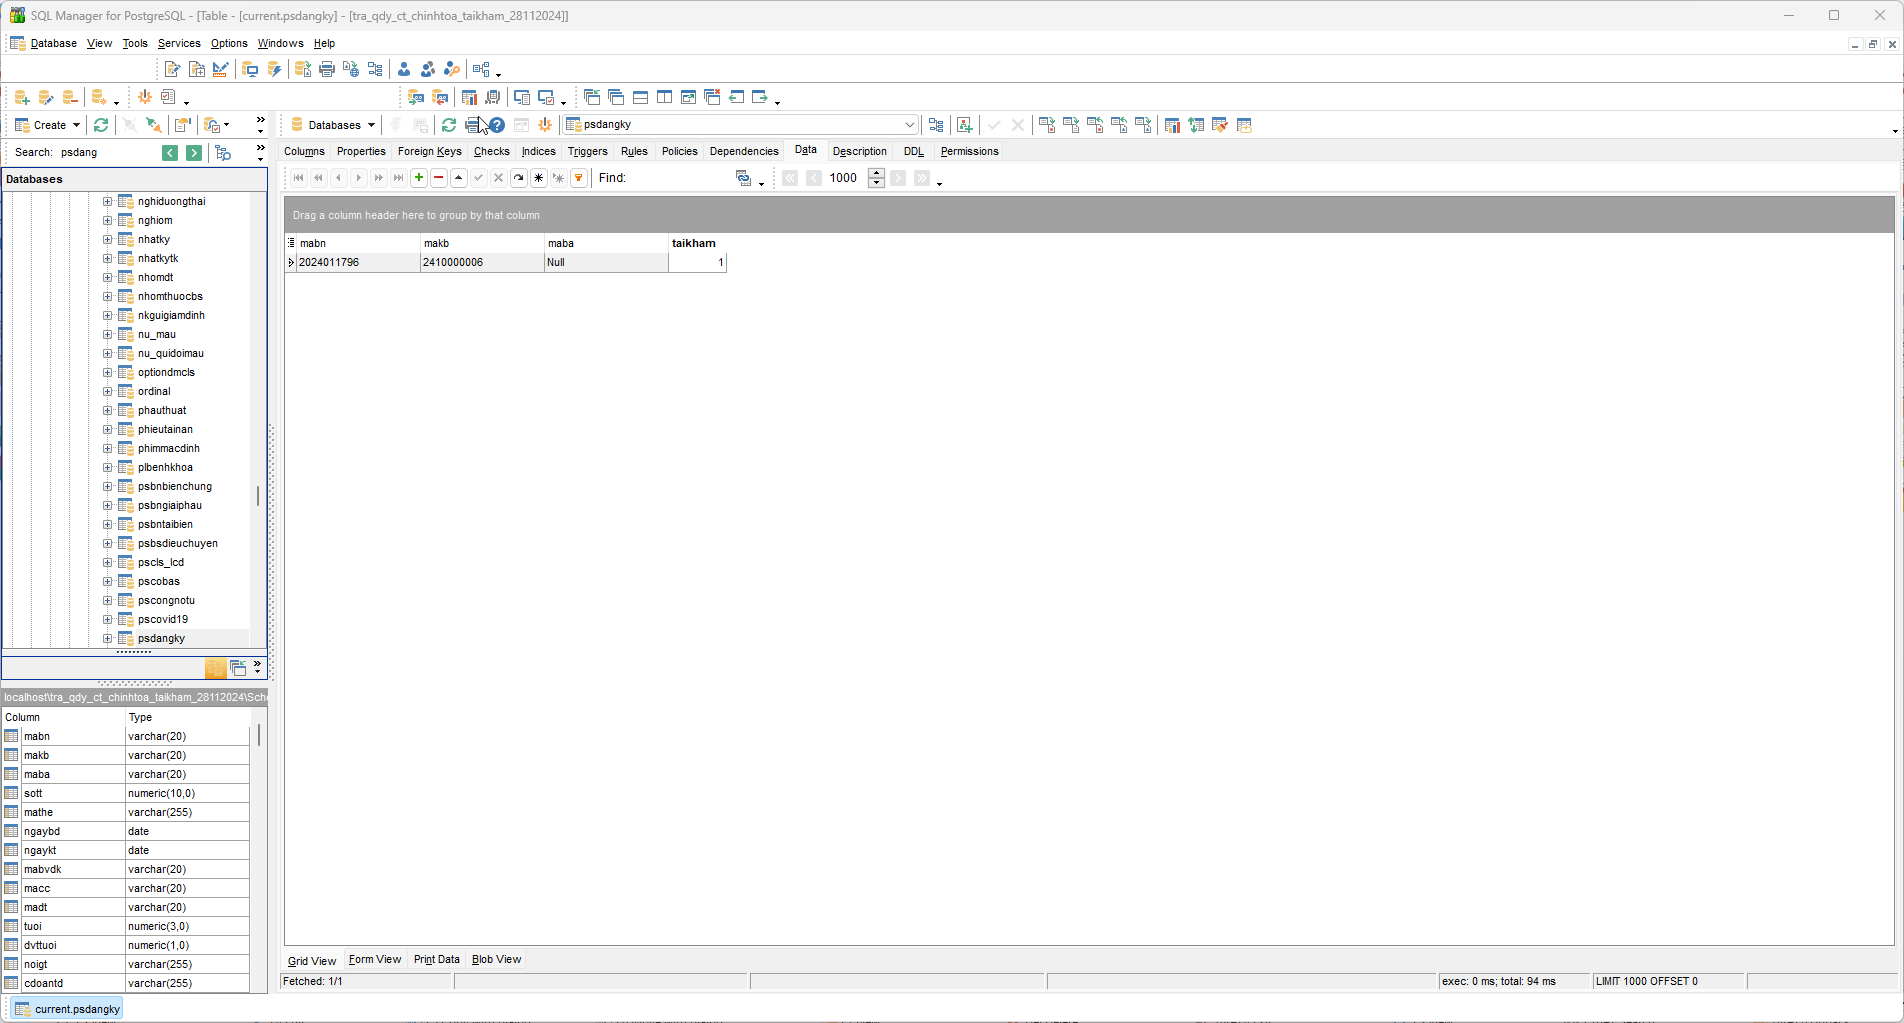Open the Databases dropdown button
Screen dimensions: 1904x1023
pyautogui.click(x=333, y=125)
